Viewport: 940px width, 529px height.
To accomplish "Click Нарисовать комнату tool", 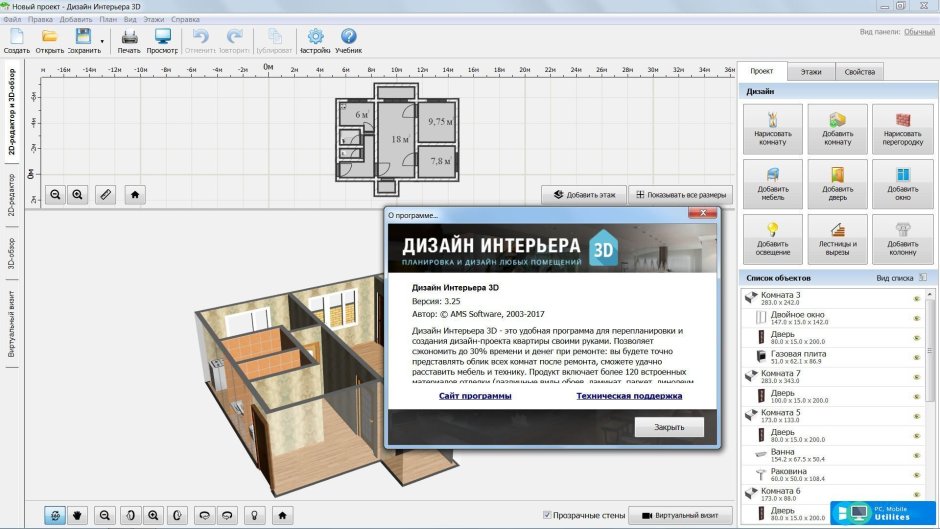I will 773,130.
